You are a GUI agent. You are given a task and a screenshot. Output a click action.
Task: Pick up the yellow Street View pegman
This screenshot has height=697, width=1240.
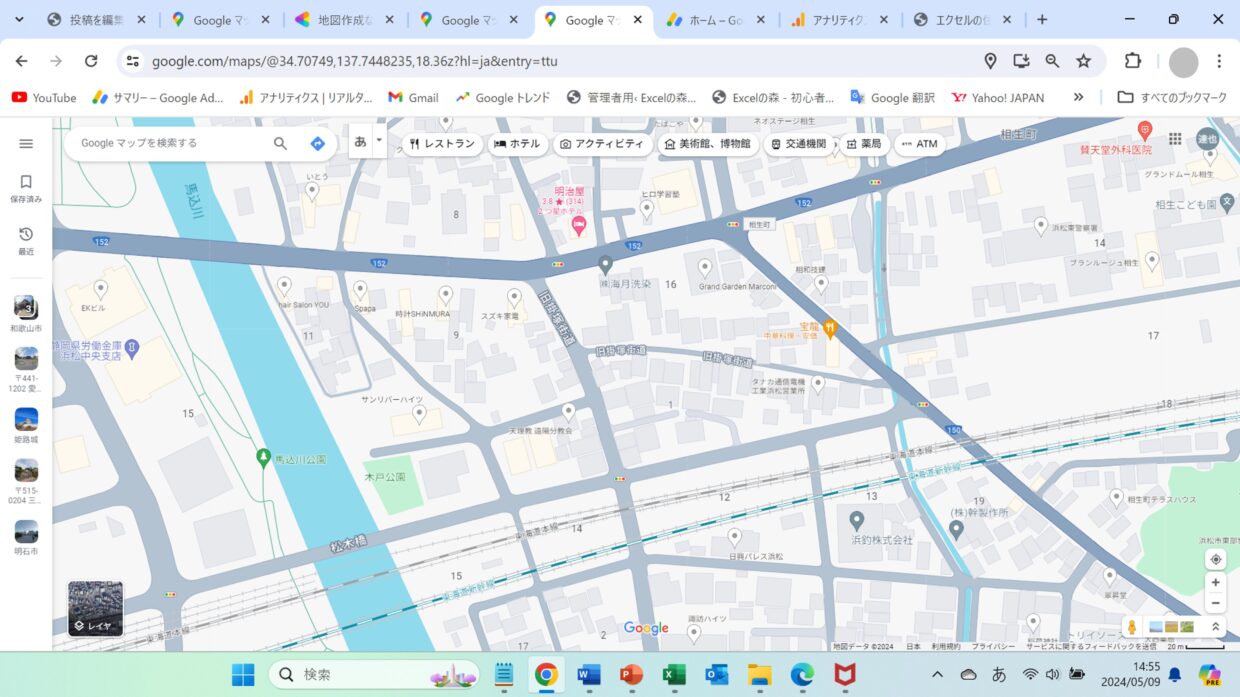[1132, 627]
